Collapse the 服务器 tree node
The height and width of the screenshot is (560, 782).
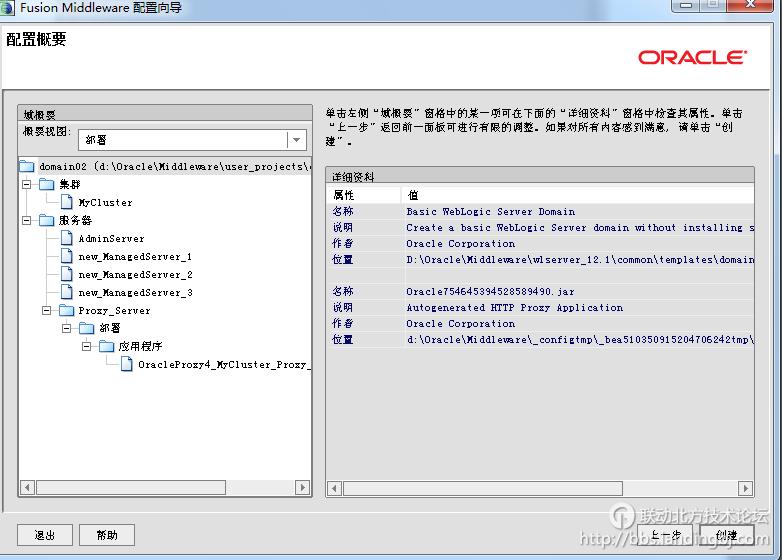[27, 220]
